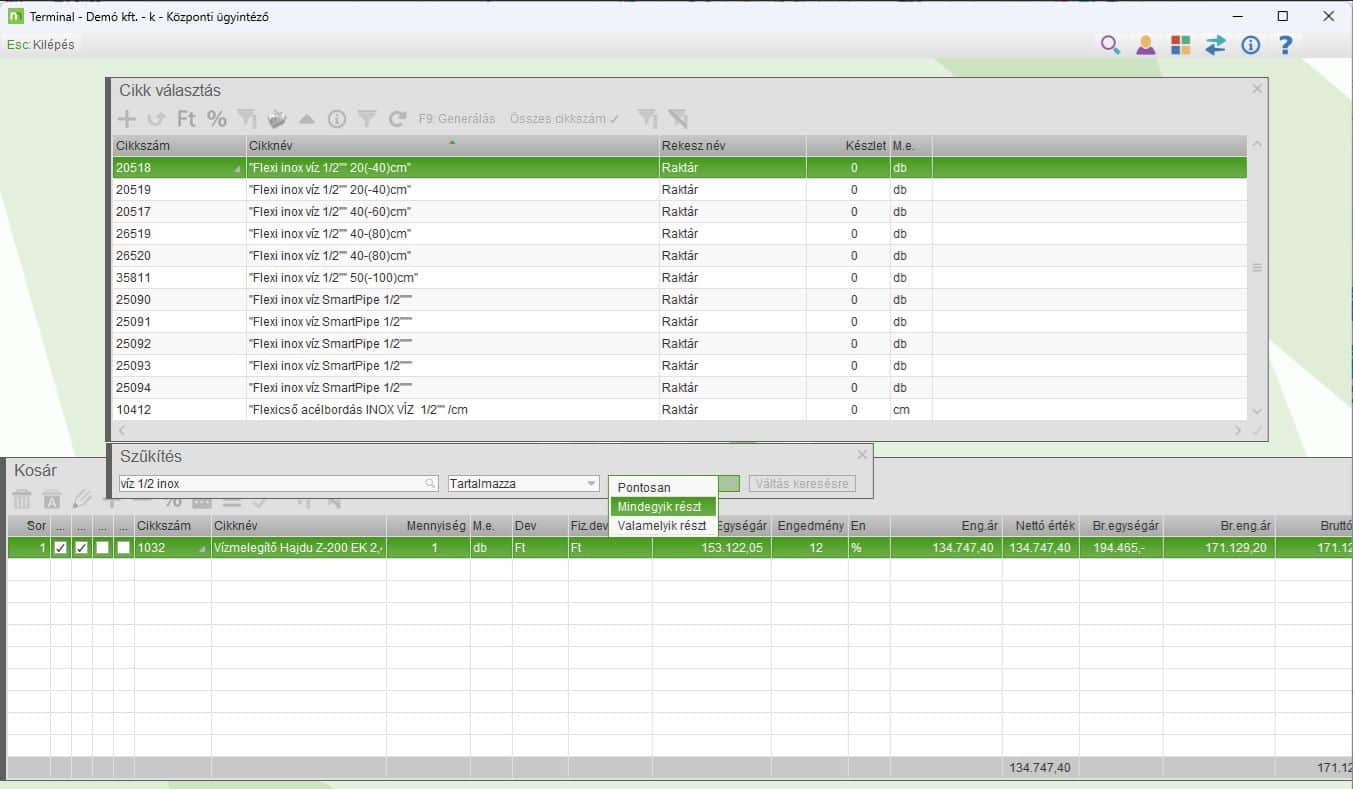Click Esc: Kilépés menu item
The height and width of the screenshot is (789, 1353).
pos(41,45)
